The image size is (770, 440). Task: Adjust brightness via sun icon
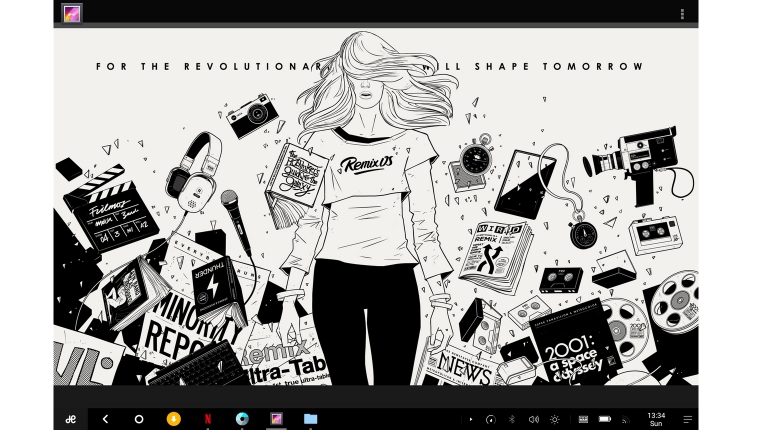[x=555, y=419]
